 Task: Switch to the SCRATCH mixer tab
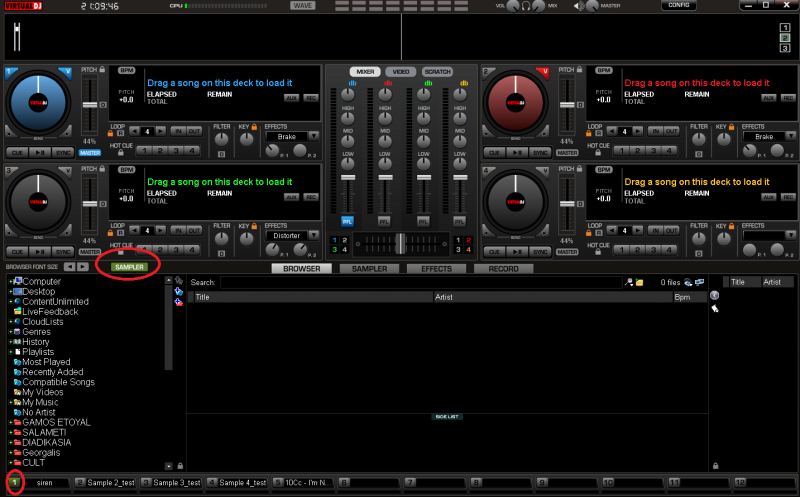click(x=437, y=72)
